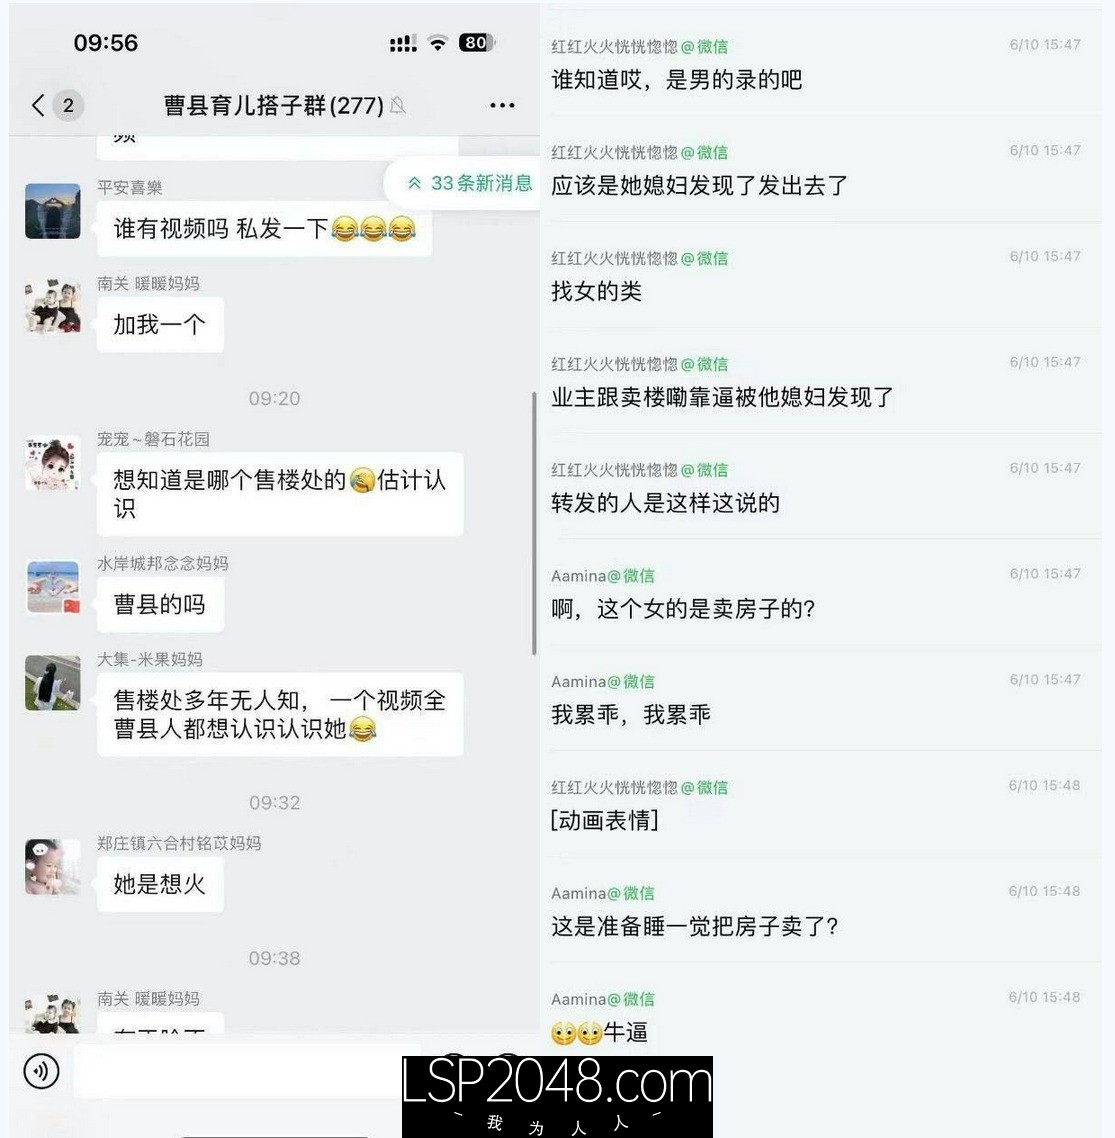Tap the Wi-Fi status icon

(438, 42)
